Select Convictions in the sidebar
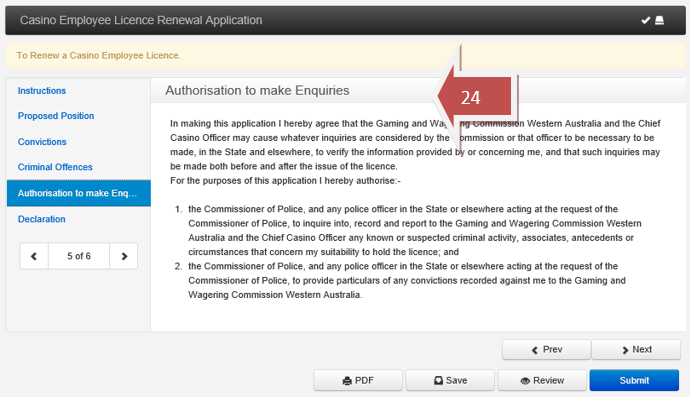The width and height of the screenshot is (690, 399). [x=42, y=142]
